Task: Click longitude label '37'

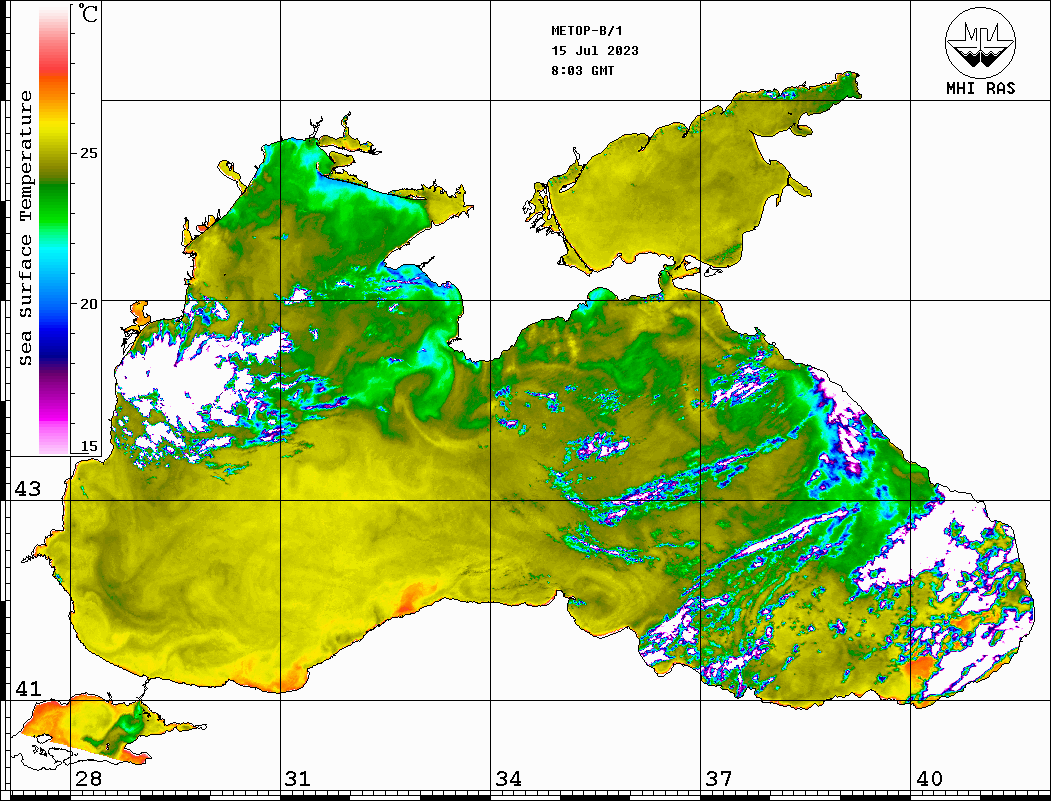Action: (719, 778)
